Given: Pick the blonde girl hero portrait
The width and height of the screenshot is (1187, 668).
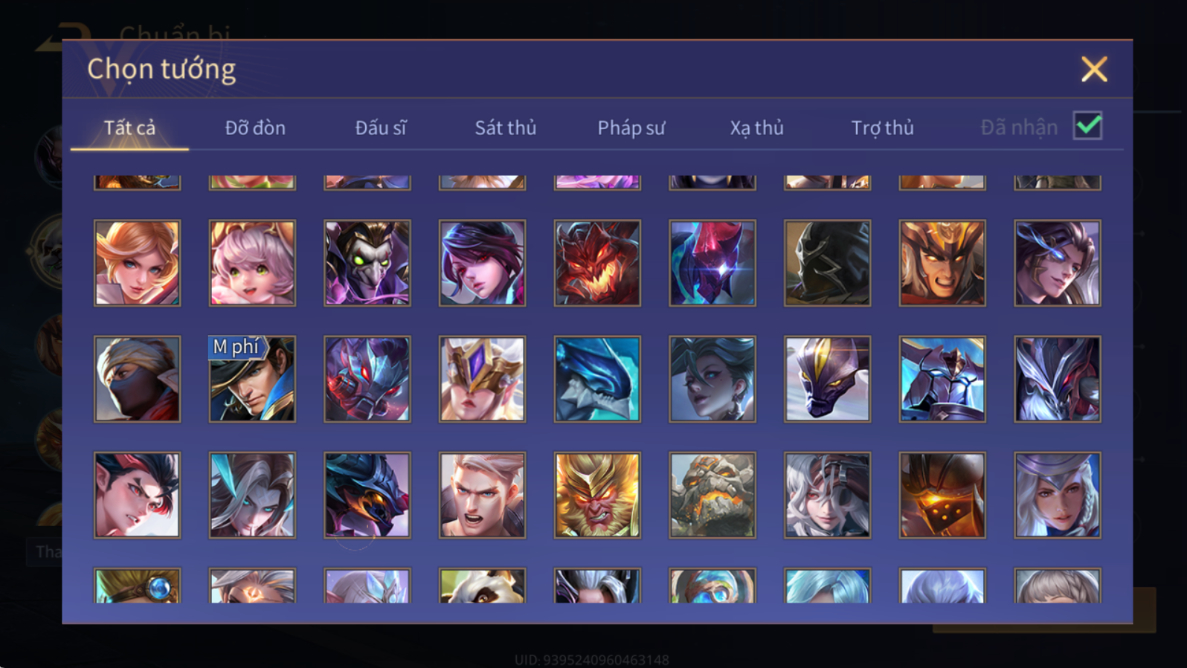Looking at the screenshot, I should coord(137,263).
